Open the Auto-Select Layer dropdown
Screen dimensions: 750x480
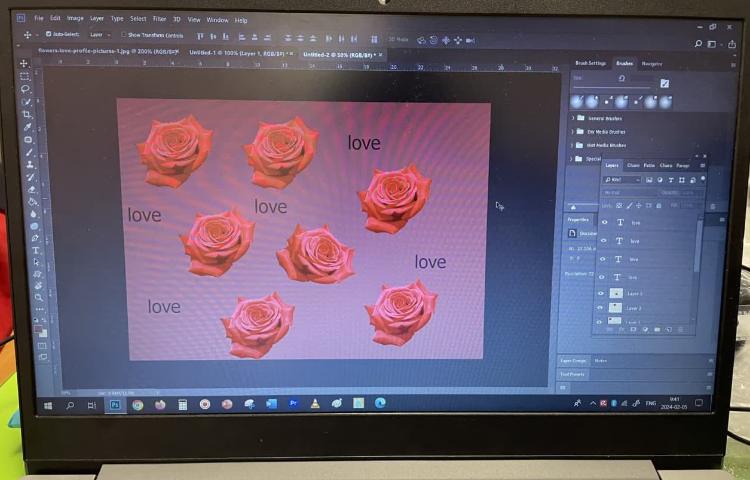click(100, 34)
